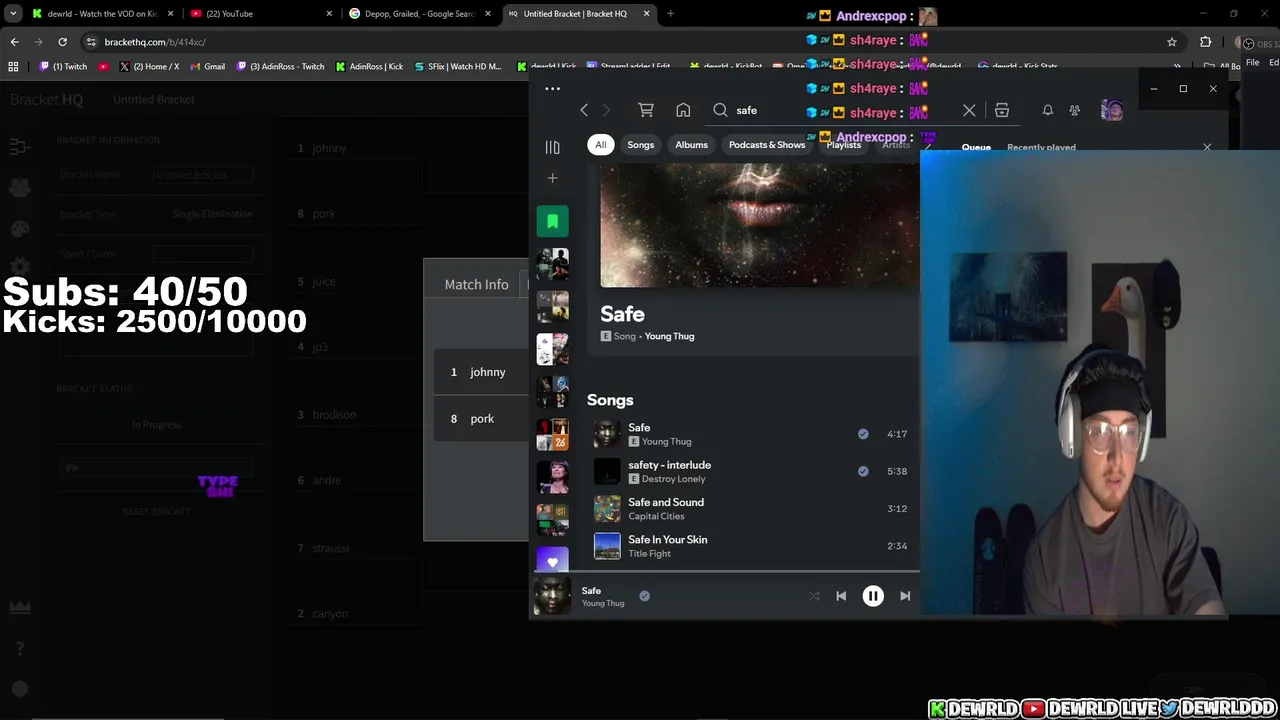Open the sidebar playlist cover showing number 26
This screenshot has width=1280, height=720.
[x=552, y=435]
